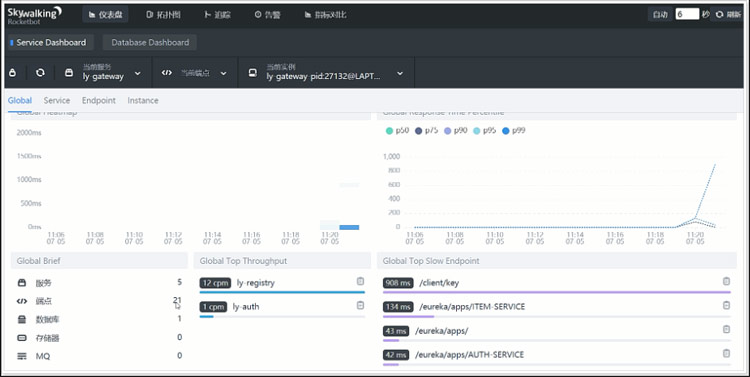Viewport: 750px width, 377px height.
Task: Open the 指标对比 metrics comparison menu
Action: pyautogui.click(x=325, y=15)
